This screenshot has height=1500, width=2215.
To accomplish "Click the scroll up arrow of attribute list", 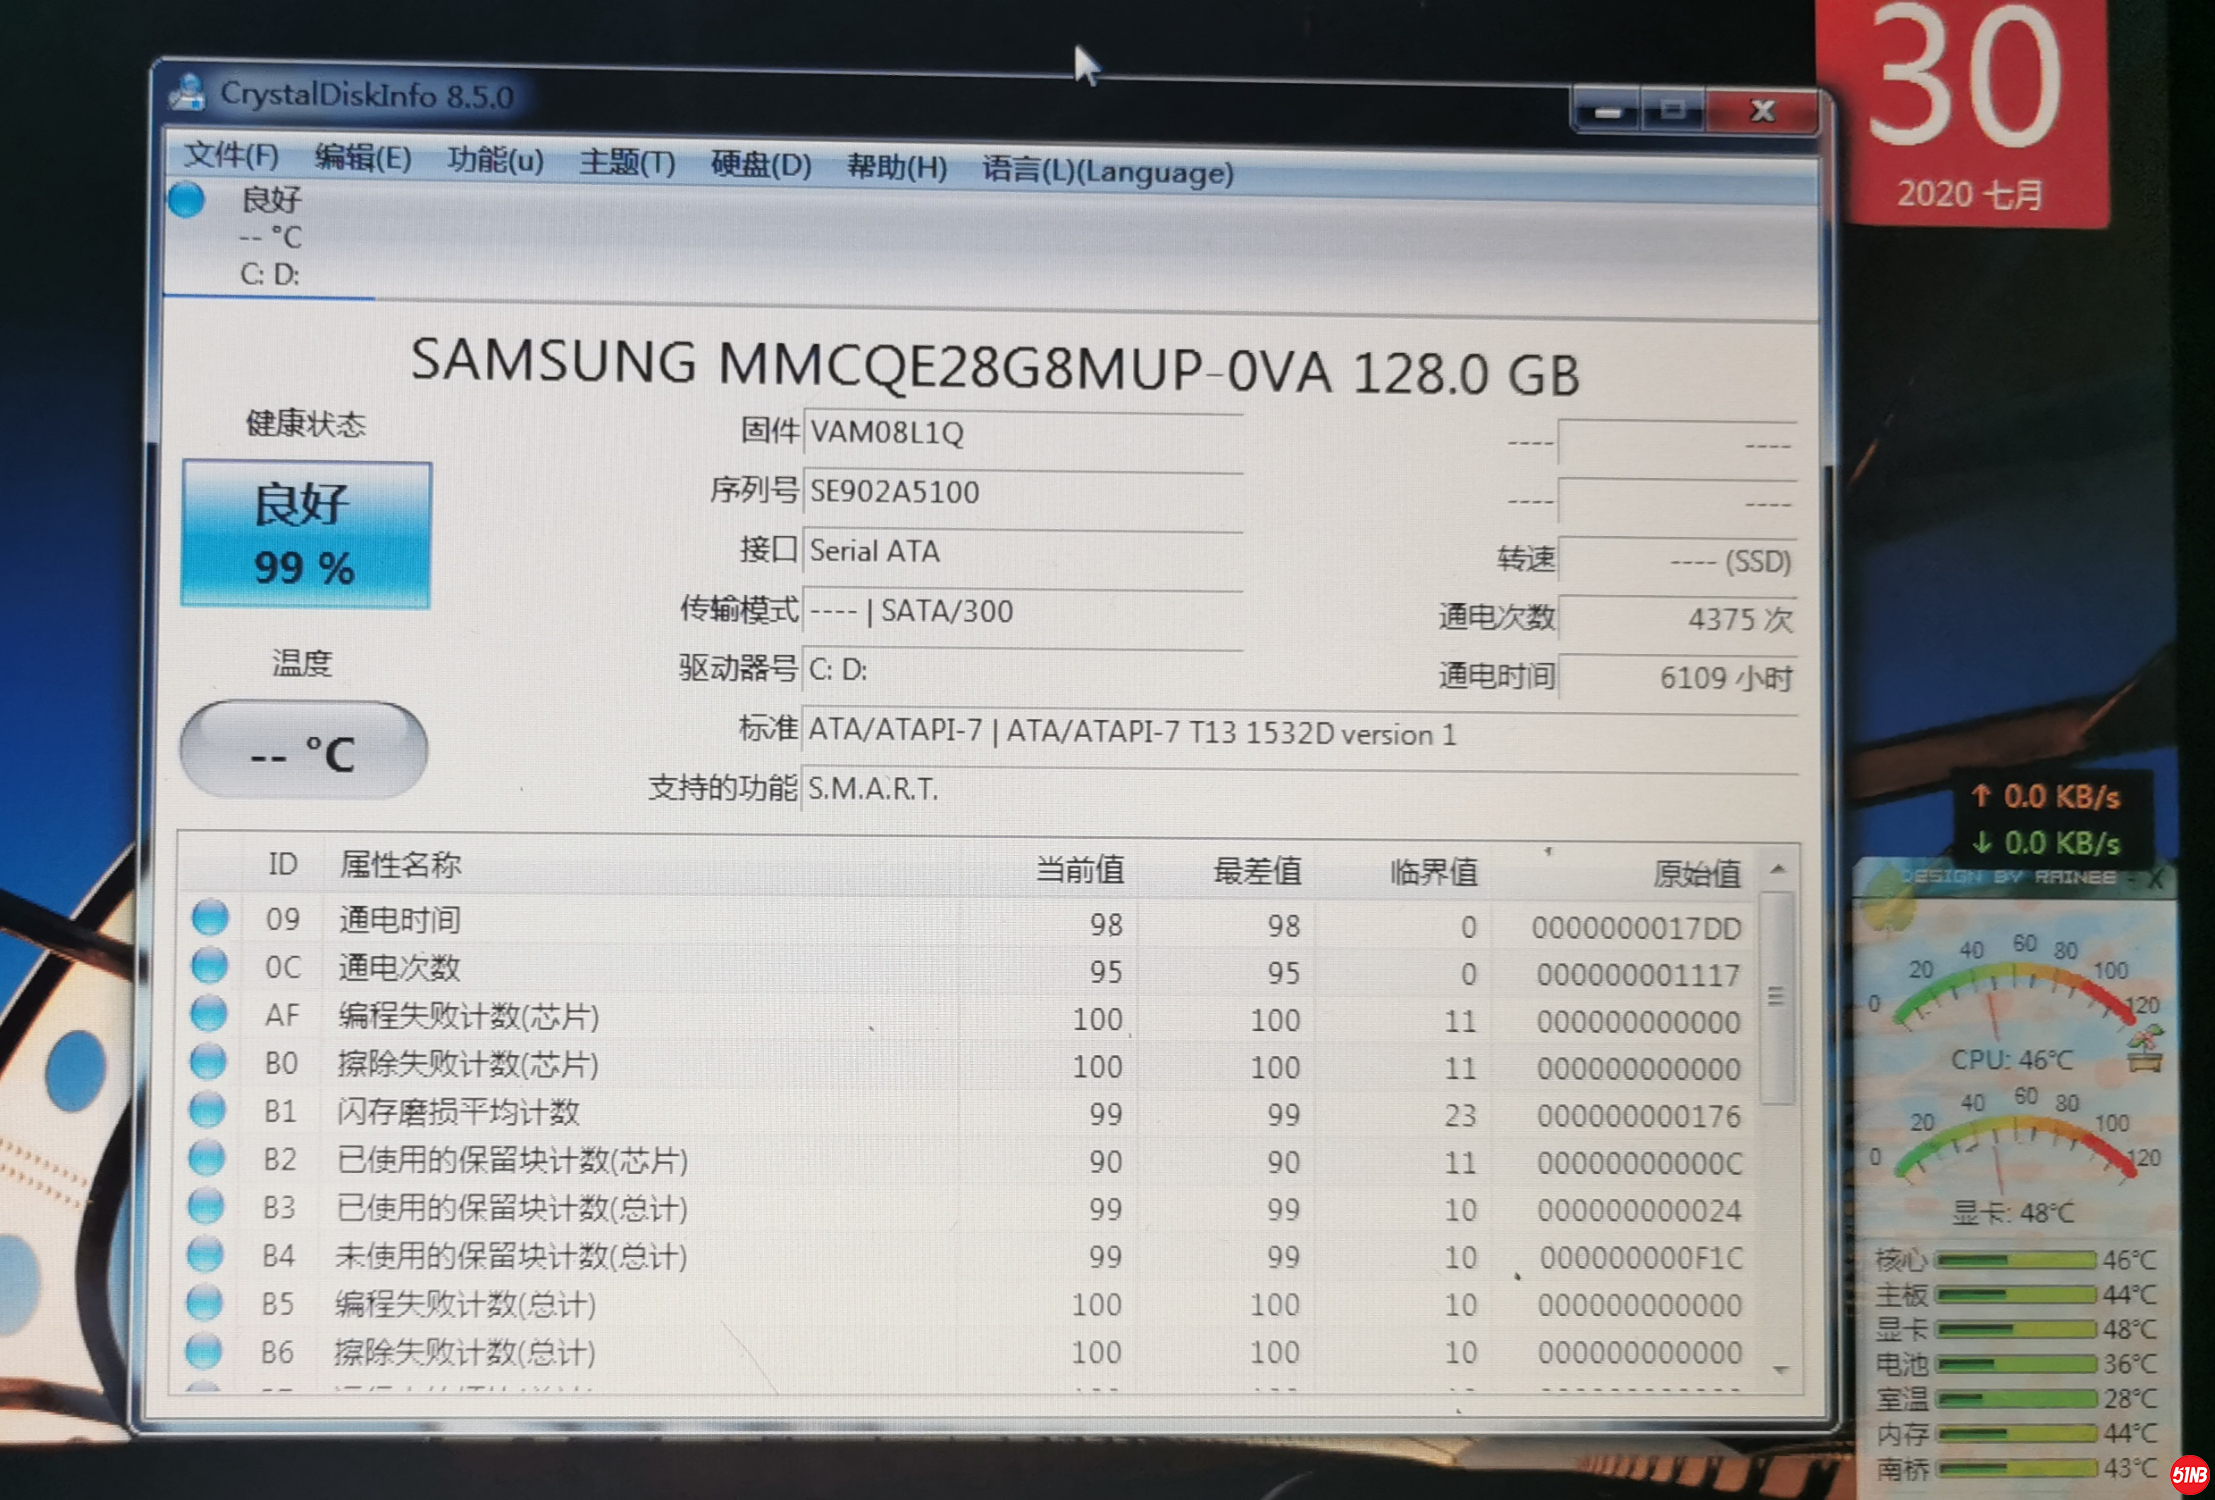I will (1777, 870).
